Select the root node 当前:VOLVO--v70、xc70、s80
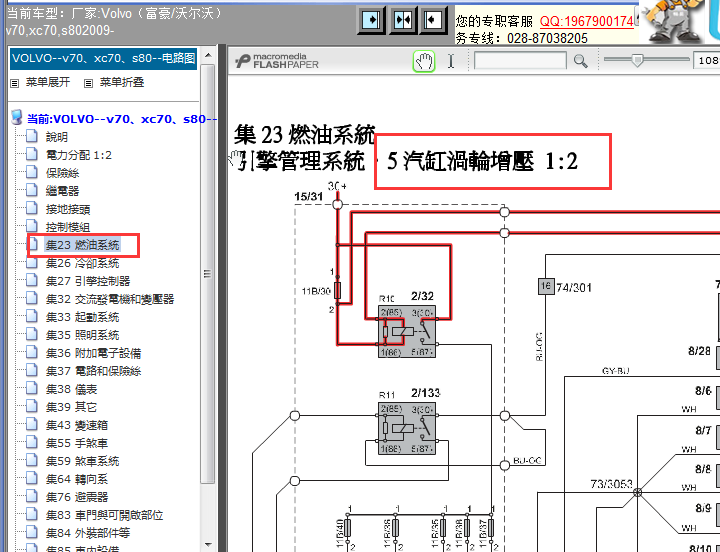This screenshot has height=552, width=720. pyautogui.click(x=122, y=119)
